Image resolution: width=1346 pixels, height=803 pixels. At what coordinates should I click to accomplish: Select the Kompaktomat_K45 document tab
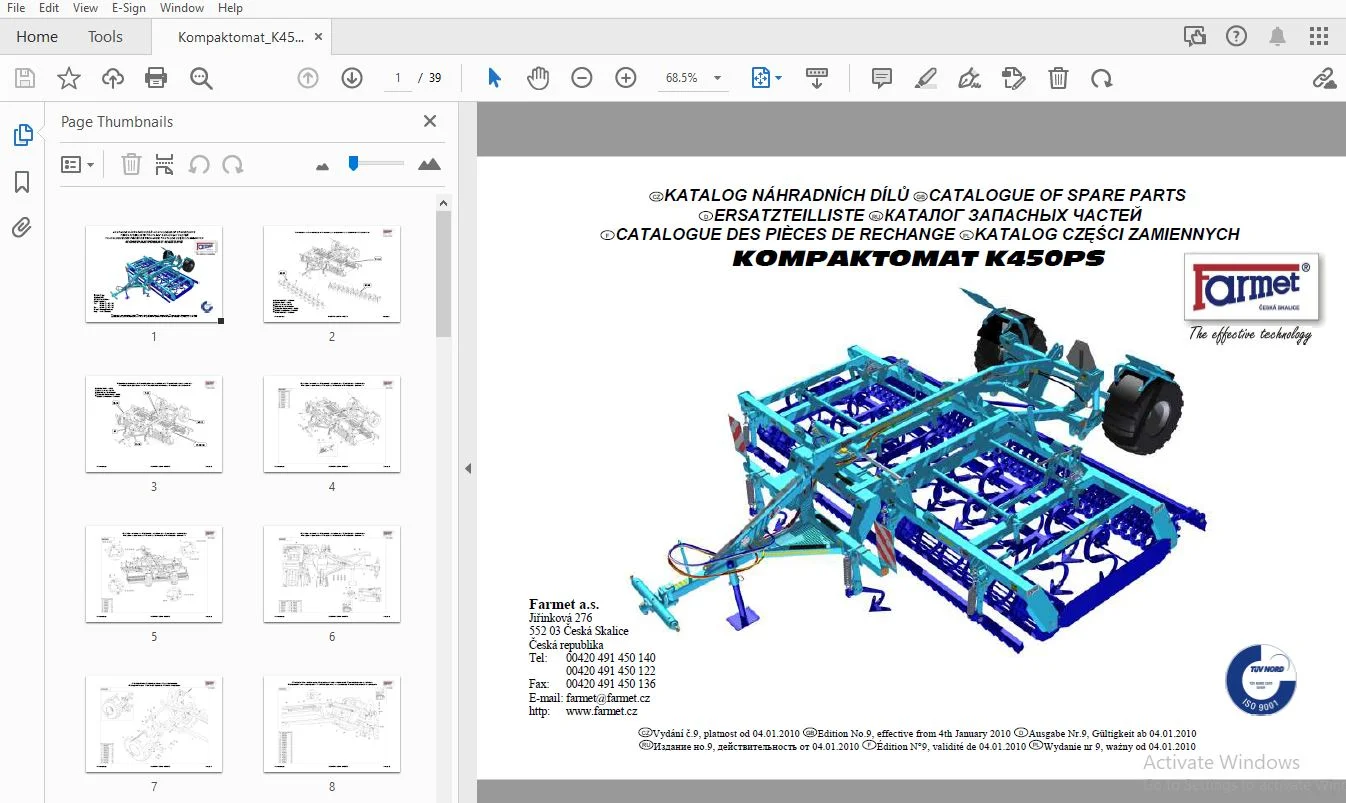[240, 37]
